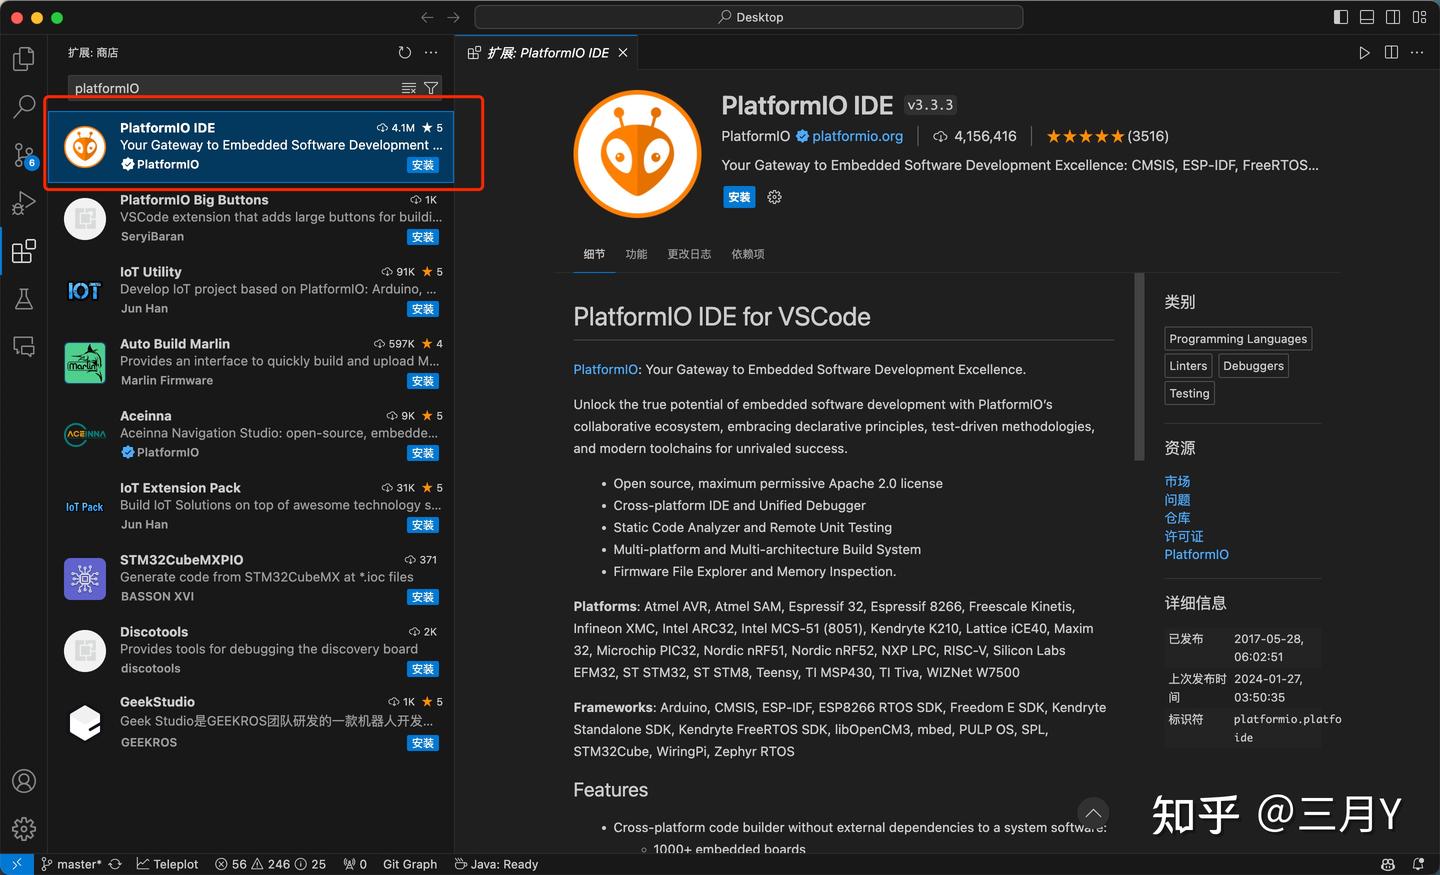1440x875 pixels.
Task: Open the 依赖项 tab
Action: click(747, 254)
